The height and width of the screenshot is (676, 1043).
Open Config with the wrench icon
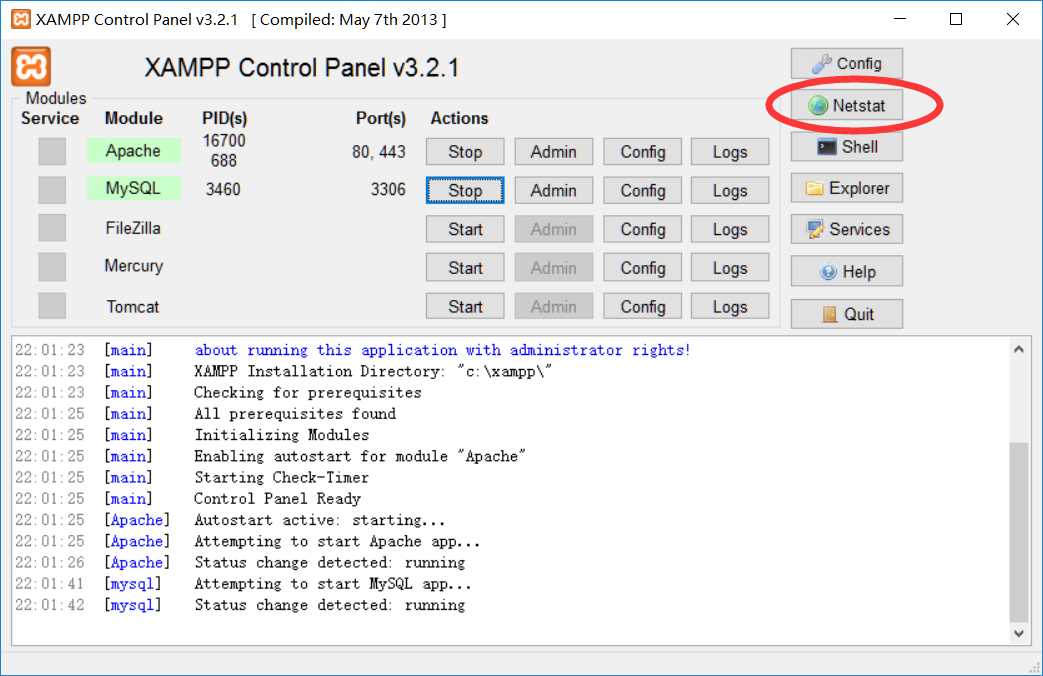click(x=846, y=64)
